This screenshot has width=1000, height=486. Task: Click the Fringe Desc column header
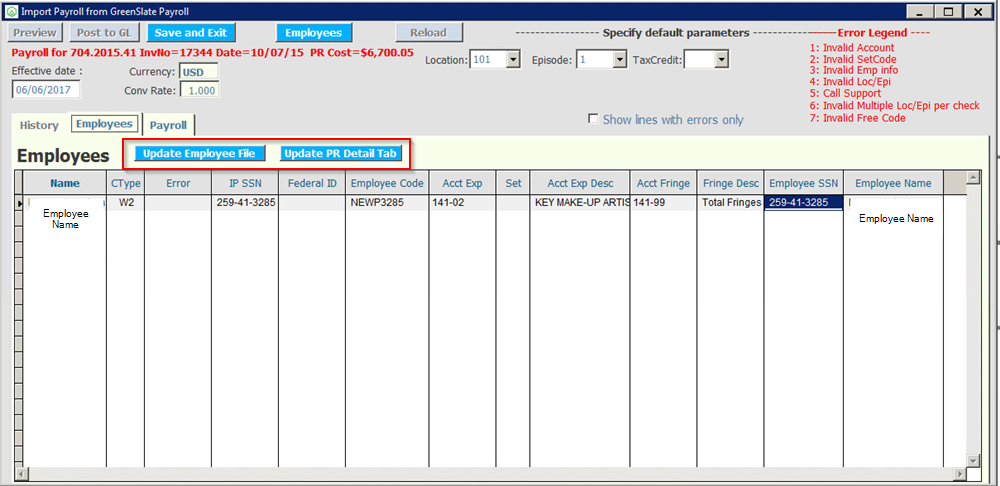coord(730,183)
